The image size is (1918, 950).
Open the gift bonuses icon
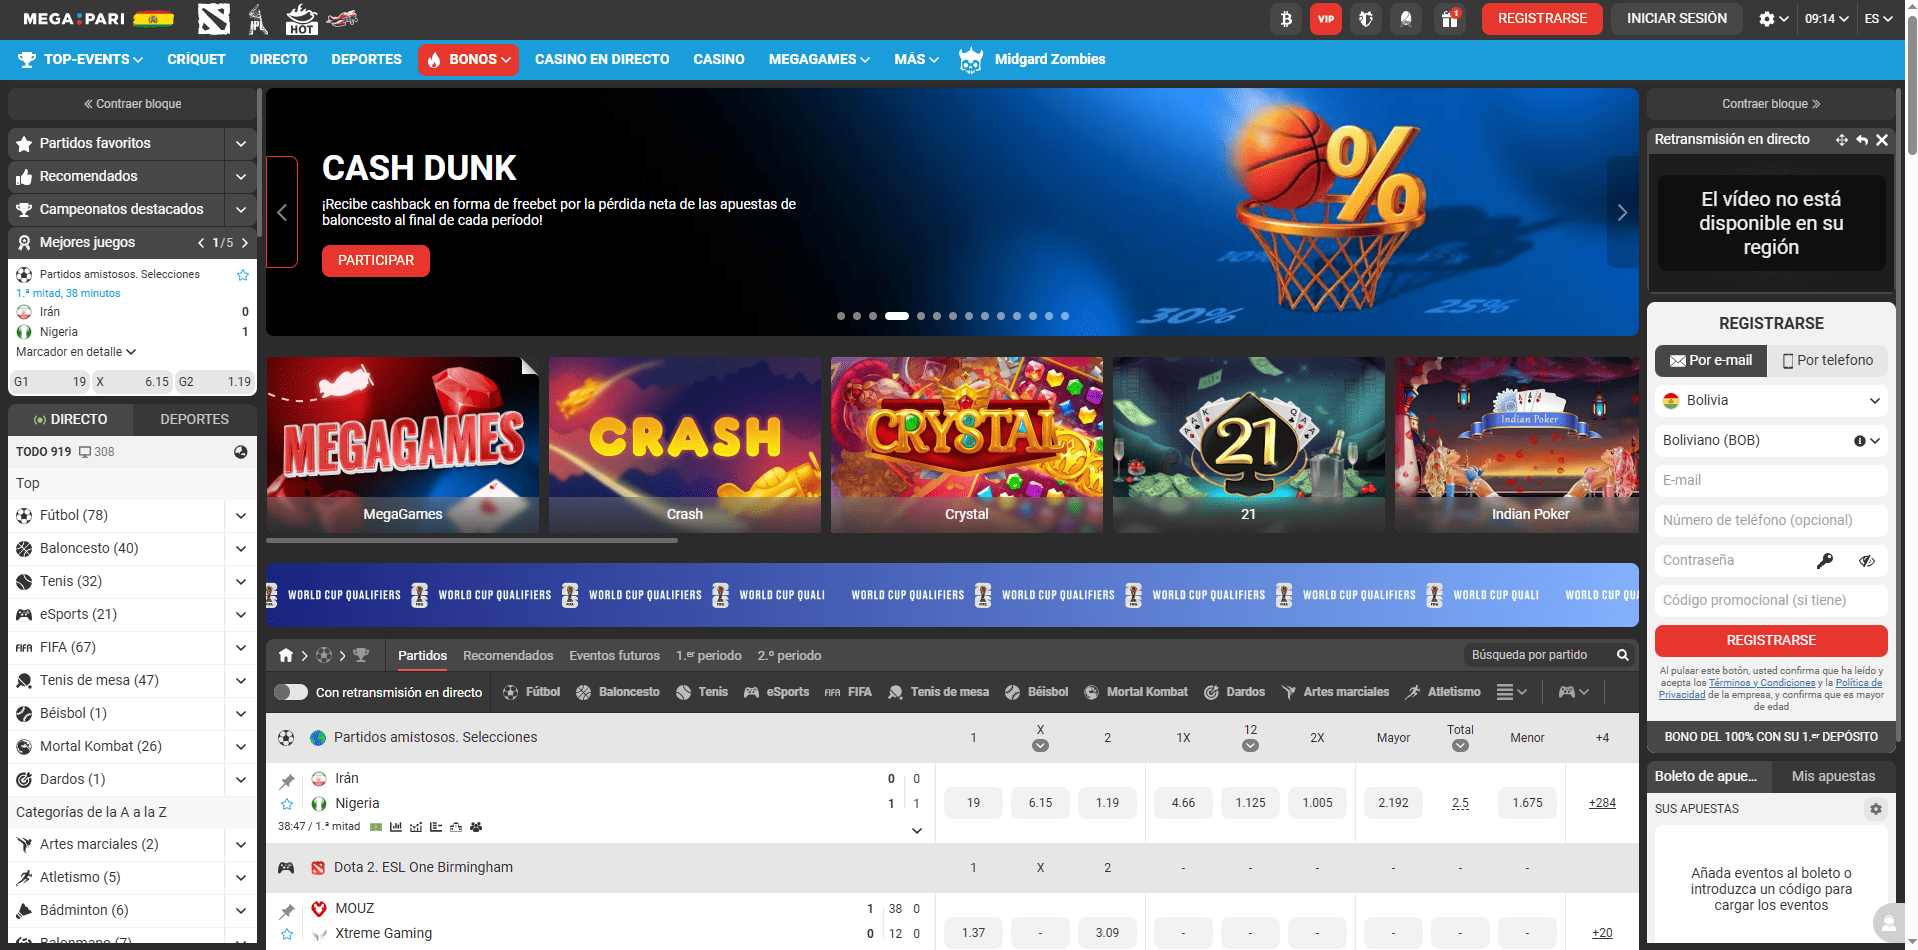click(1449, 19)
